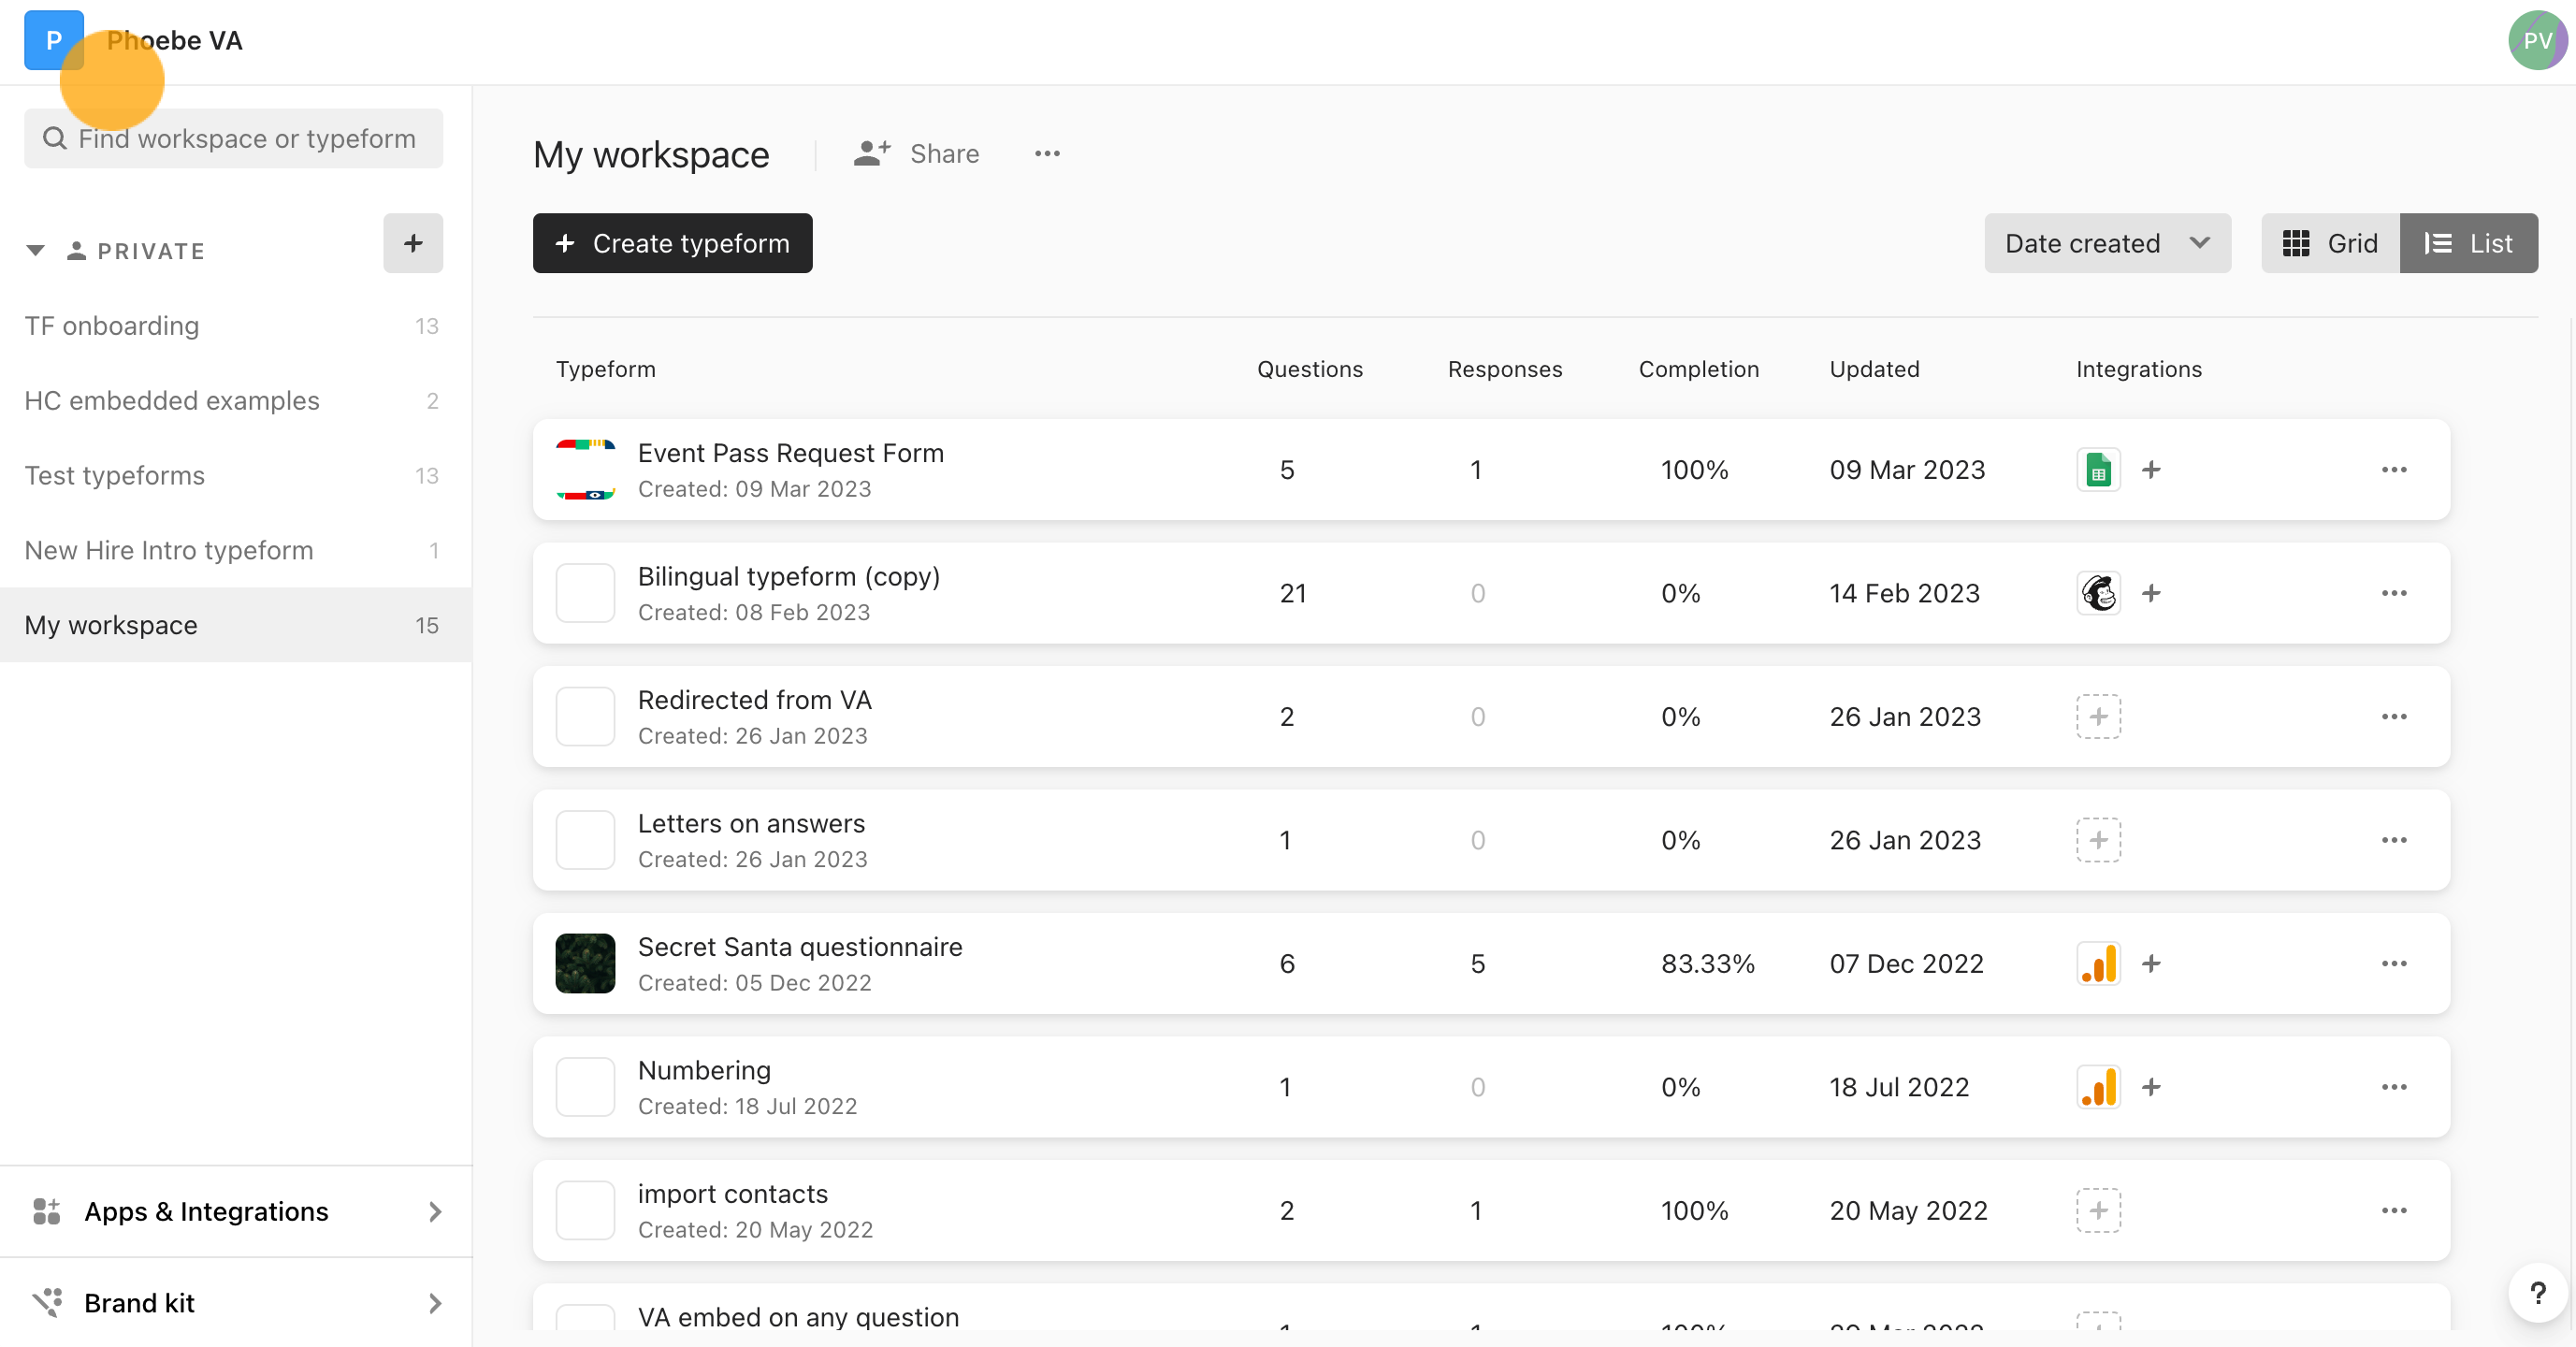This screenshot has width=2576, height=1347.
Task: Open options menu for Letters on answers
Action: [2393, 840]
